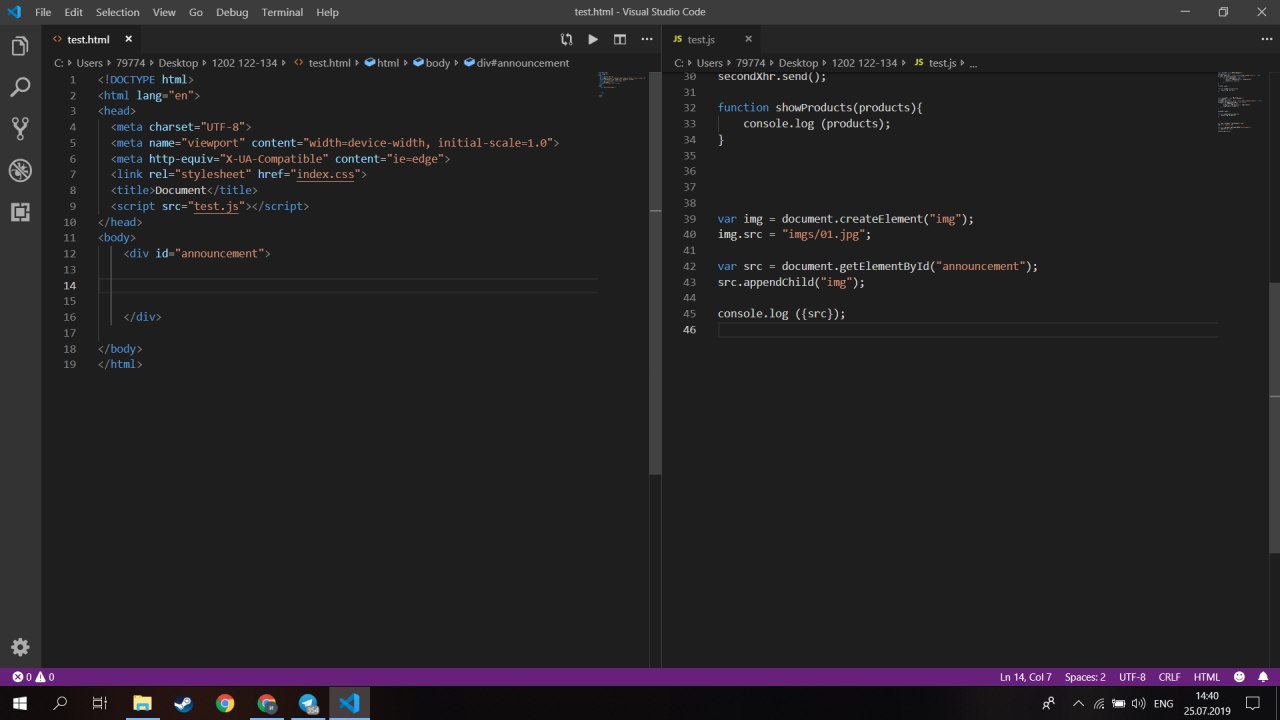Open Google Chrome from the taskbar

pyautogui.click(x=225, y=703)
